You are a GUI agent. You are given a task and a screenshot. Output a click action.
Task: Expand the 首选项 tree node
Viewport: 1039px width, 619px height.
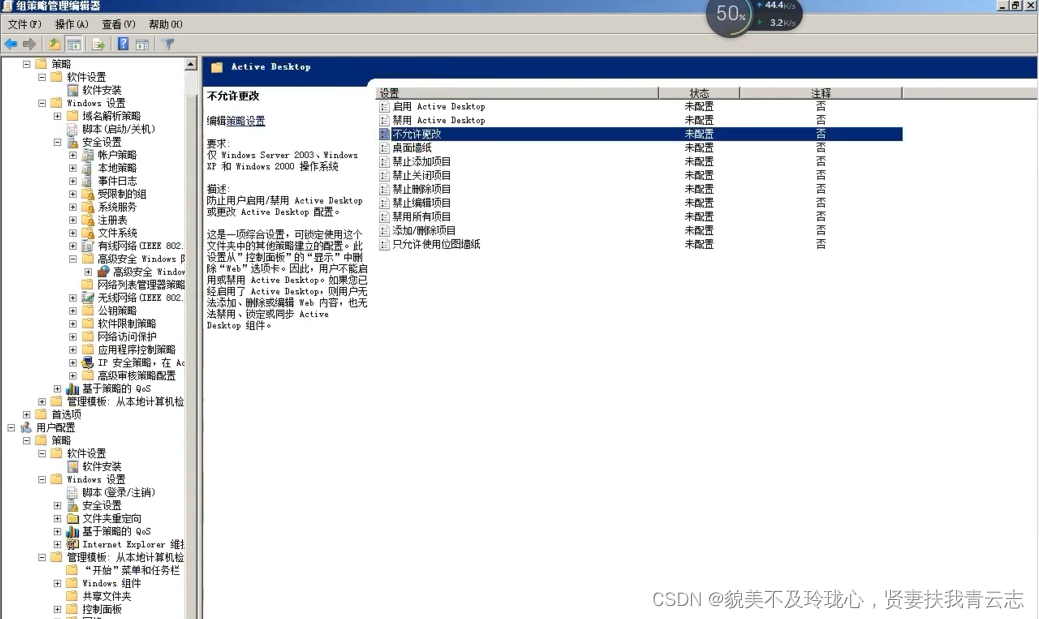(x=27, y=415)
